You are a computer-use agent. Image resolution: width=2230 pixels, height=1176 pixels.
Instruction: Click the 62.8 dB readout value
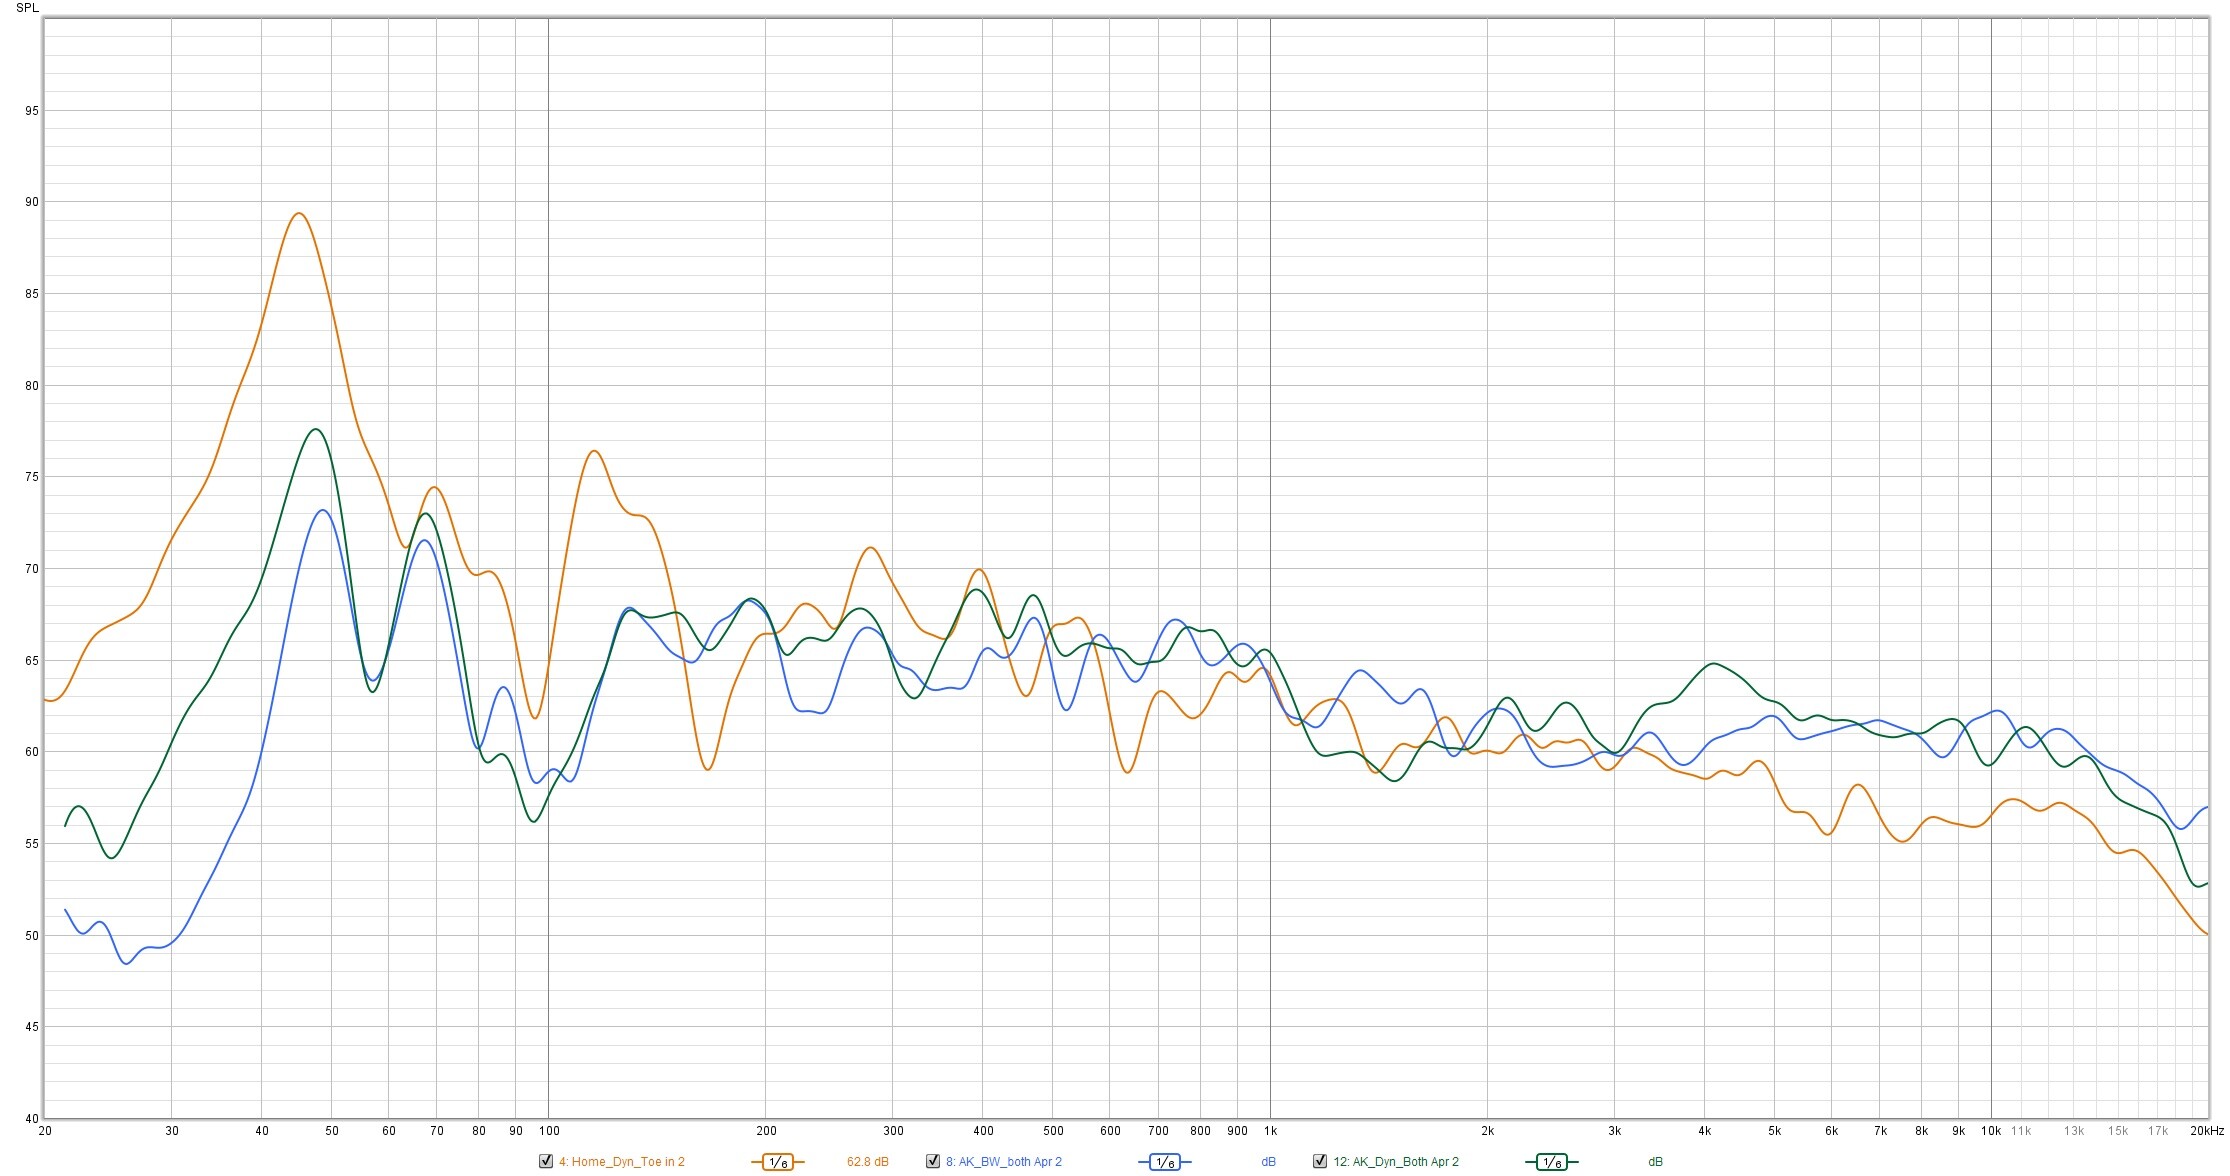click(867, 1162)
